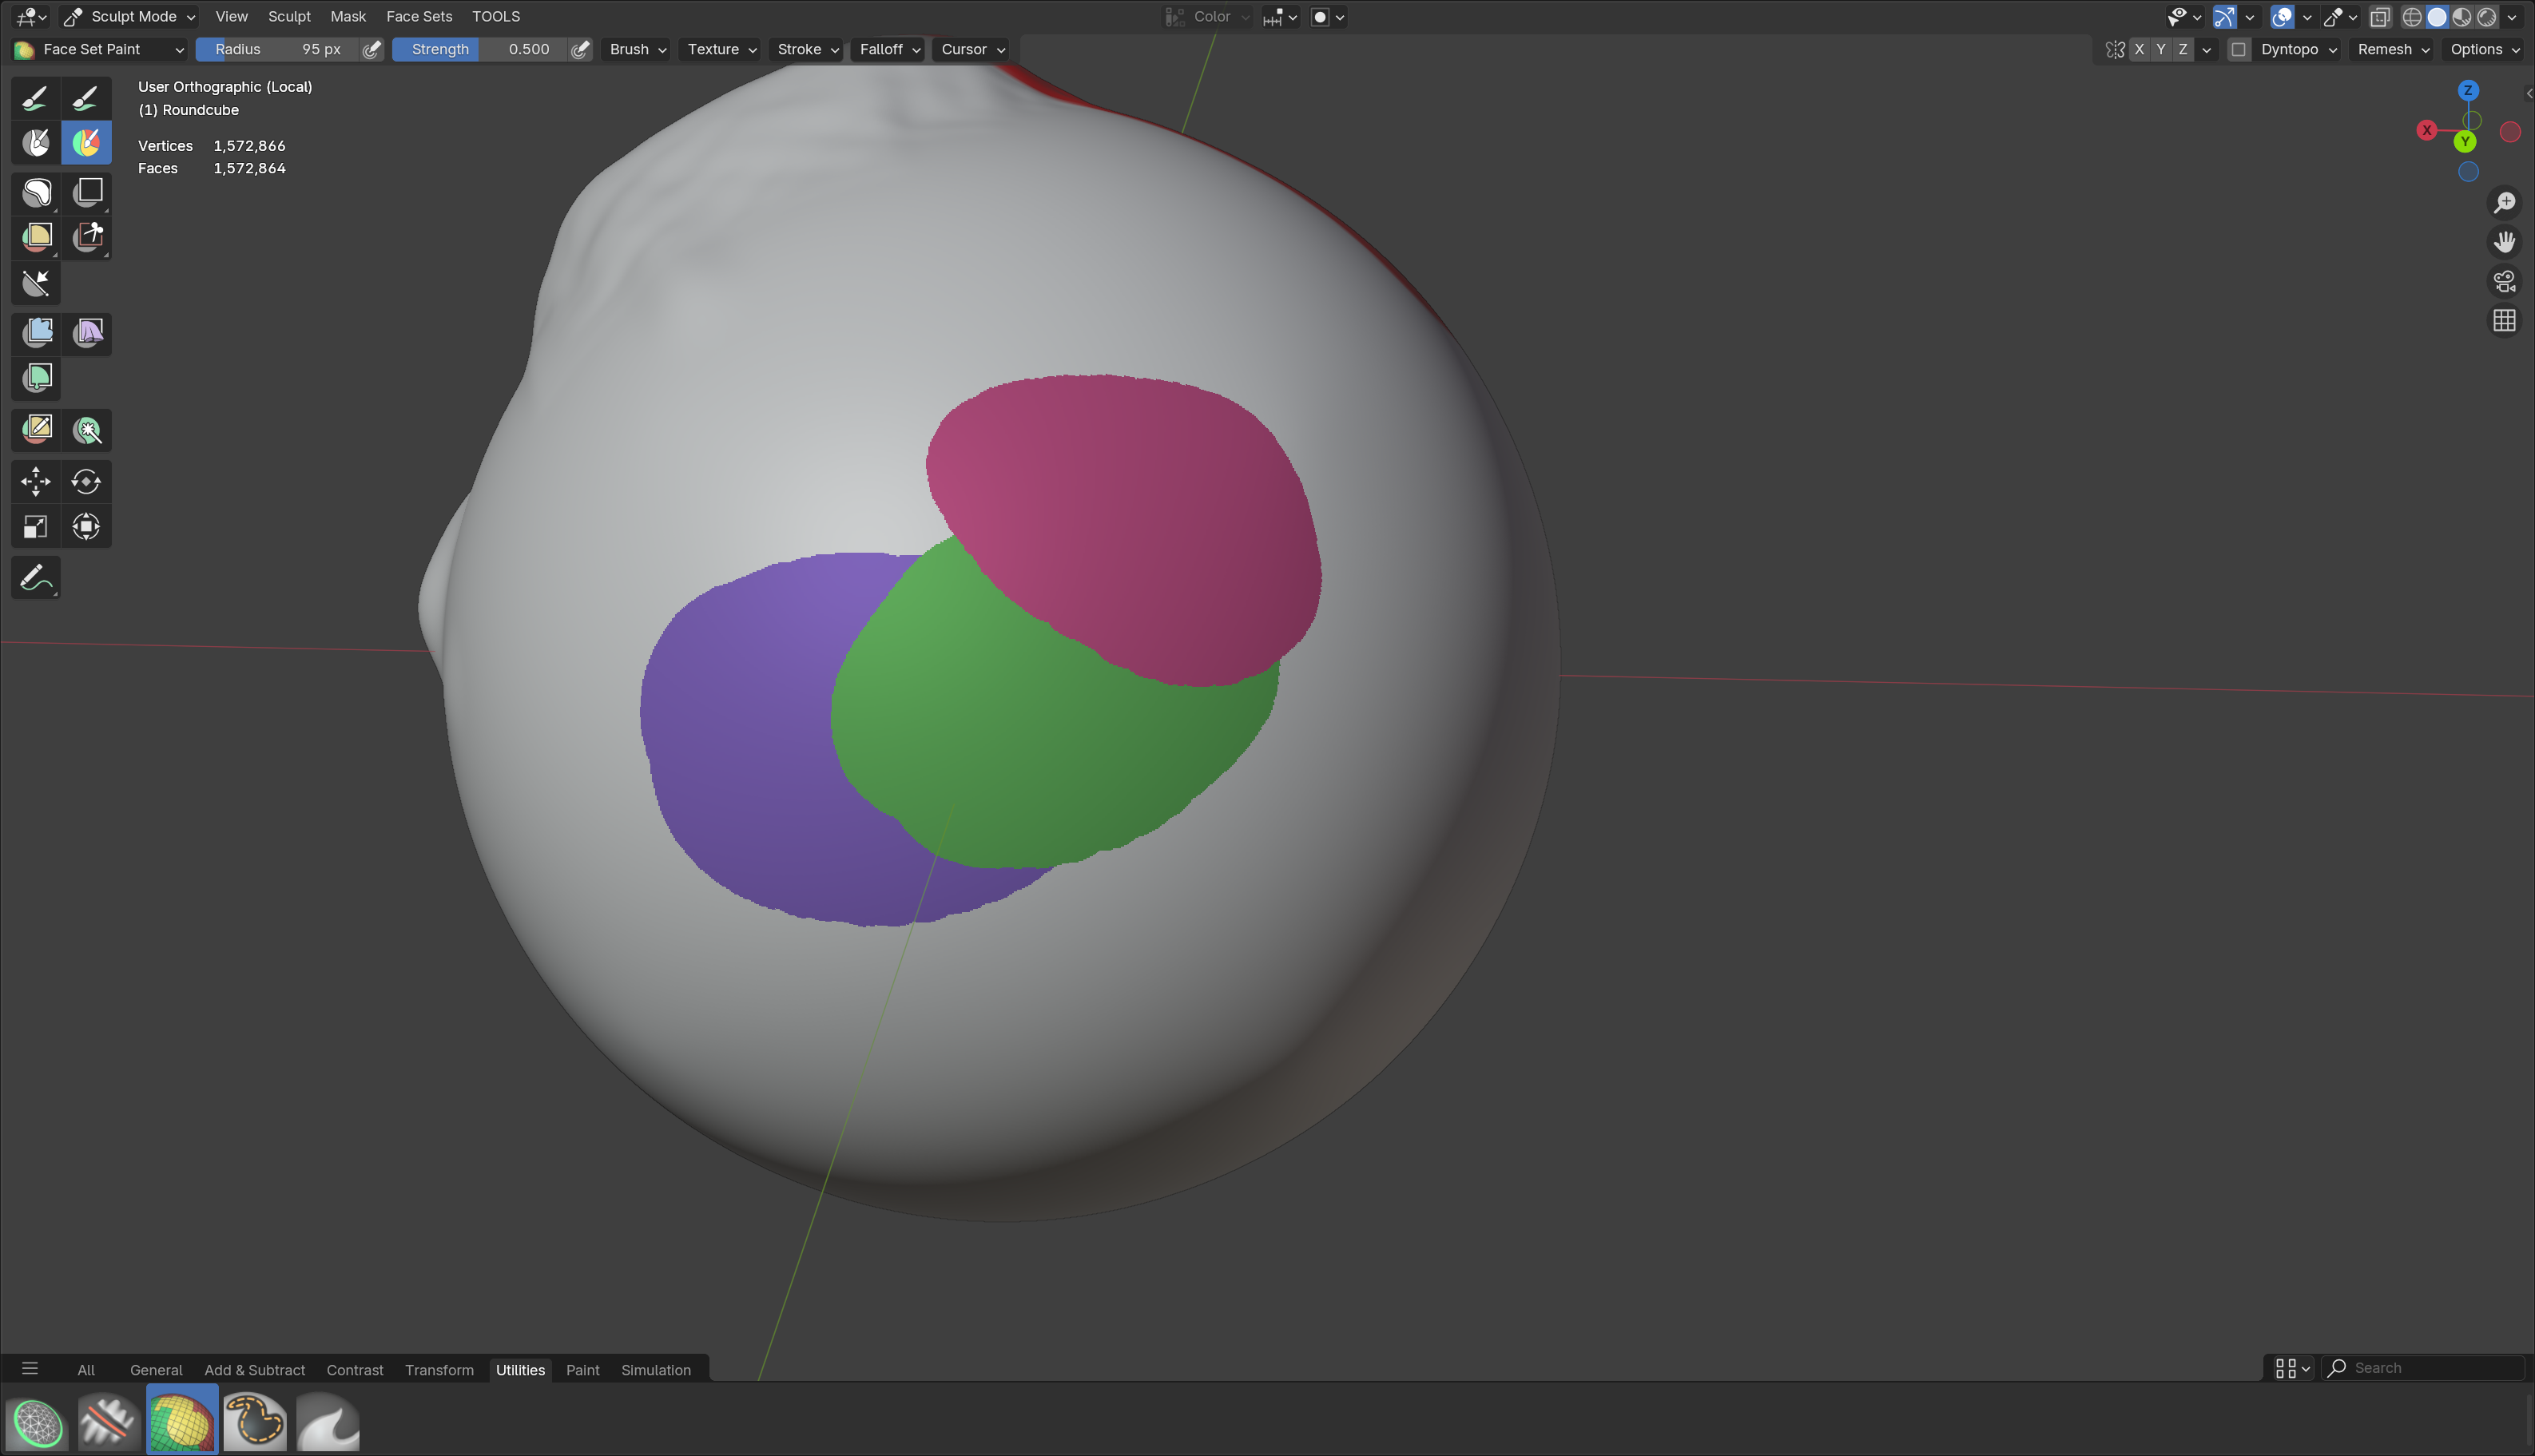The image size is (2535, 1456).
Task: Toggle radius pressure sensitivity icon
Action: (x=372, y=49)
